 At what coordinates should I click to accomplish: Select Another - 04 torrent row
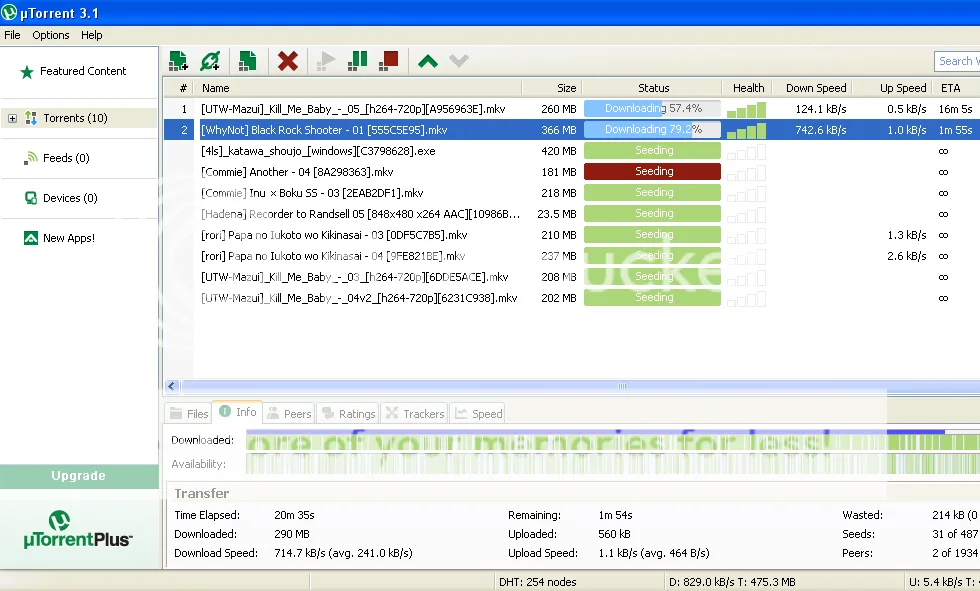coord(571,172)
